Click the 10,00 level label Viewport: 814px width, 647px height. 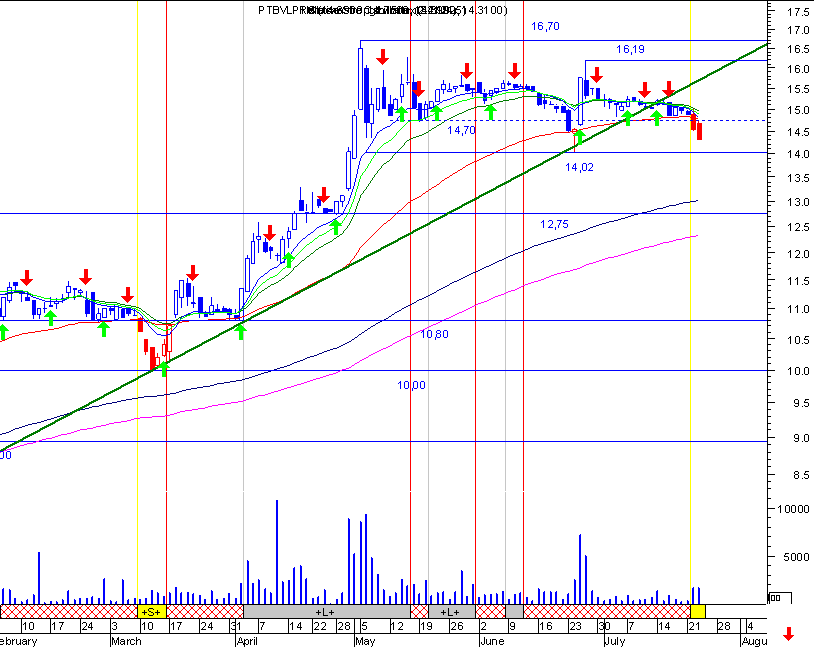(411, 385)
